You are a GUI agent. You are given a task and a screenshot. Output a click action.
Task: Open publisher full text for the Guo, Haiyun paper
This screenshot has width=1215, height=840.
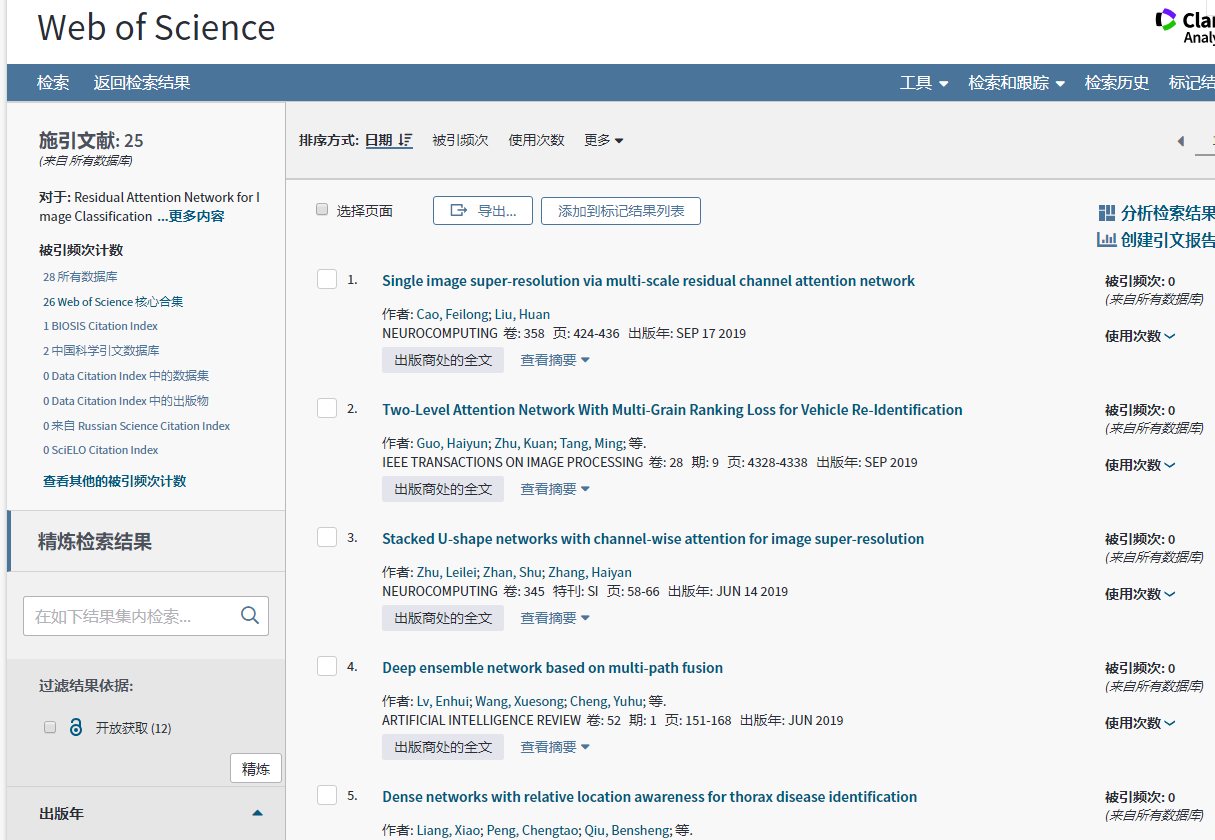pos(443,489)
